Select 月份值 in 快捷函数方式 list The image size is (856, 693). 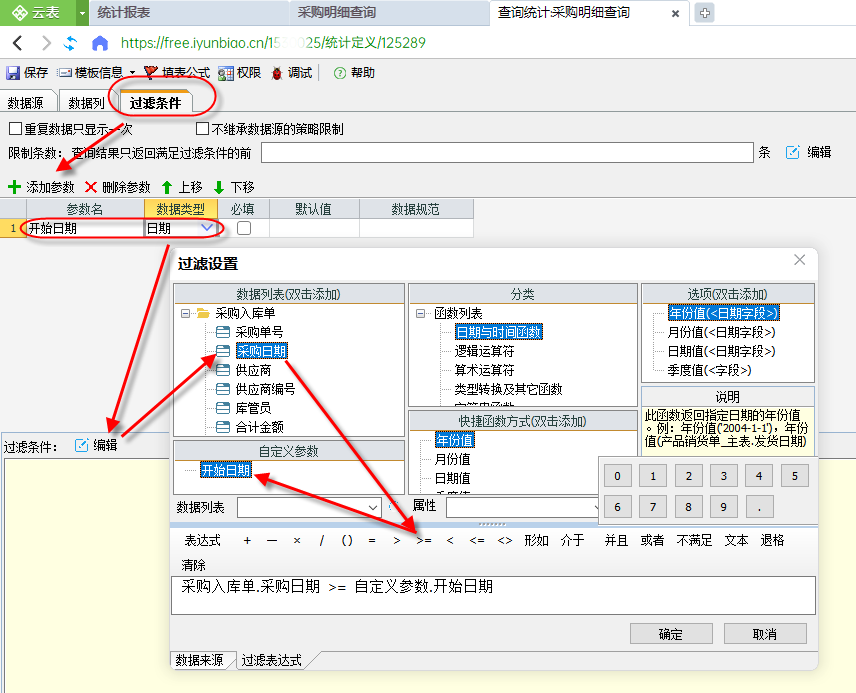[452, 459]
